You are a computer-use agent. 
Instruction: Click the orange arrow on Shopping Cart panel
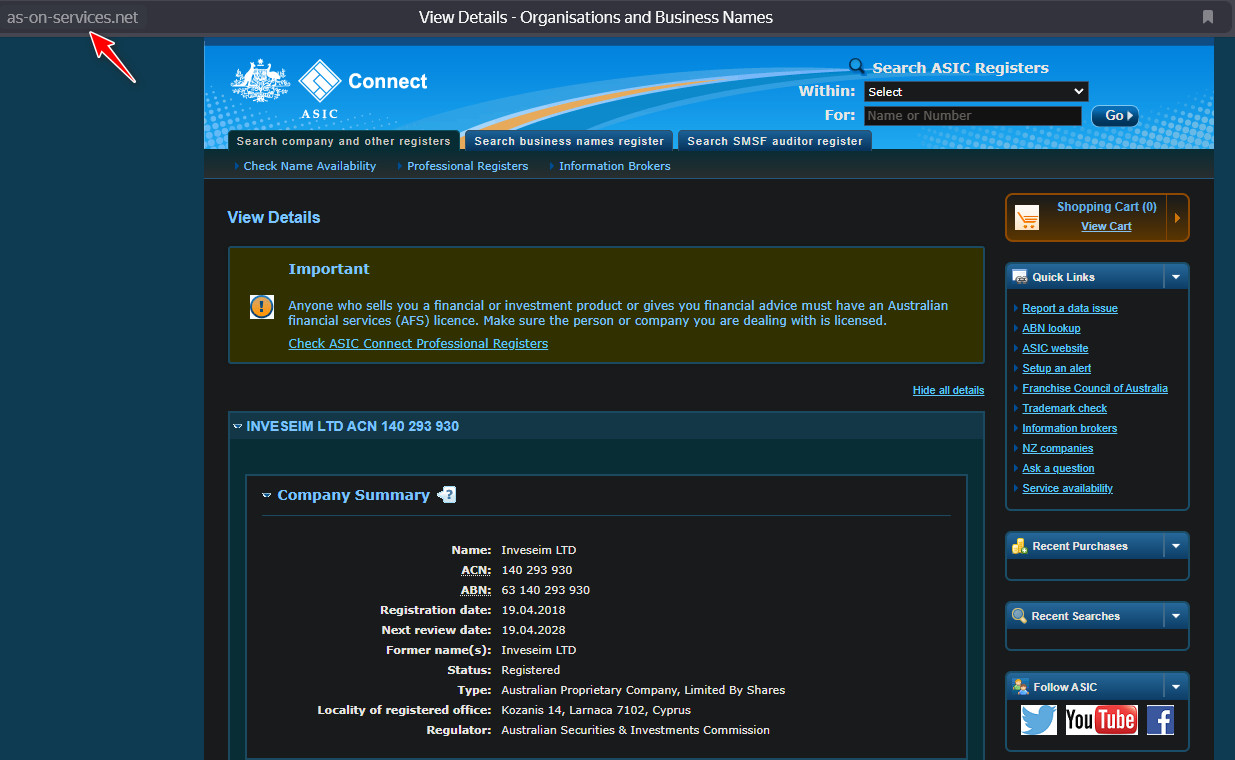tap(1177, 217)
